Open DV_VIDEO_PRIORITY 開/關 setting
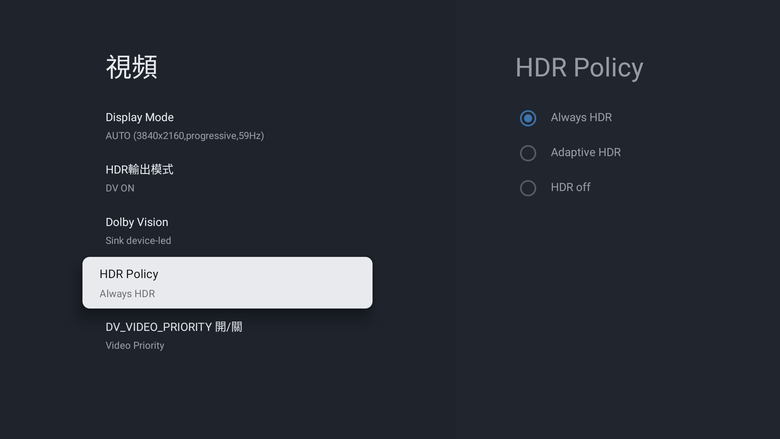 (x=227, y=336)
